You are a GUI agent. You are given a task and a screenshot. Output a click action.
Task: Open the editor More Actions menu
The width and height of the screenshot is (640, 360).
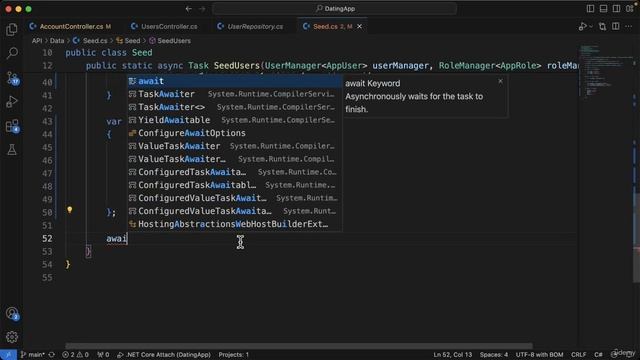click(629, 27)
